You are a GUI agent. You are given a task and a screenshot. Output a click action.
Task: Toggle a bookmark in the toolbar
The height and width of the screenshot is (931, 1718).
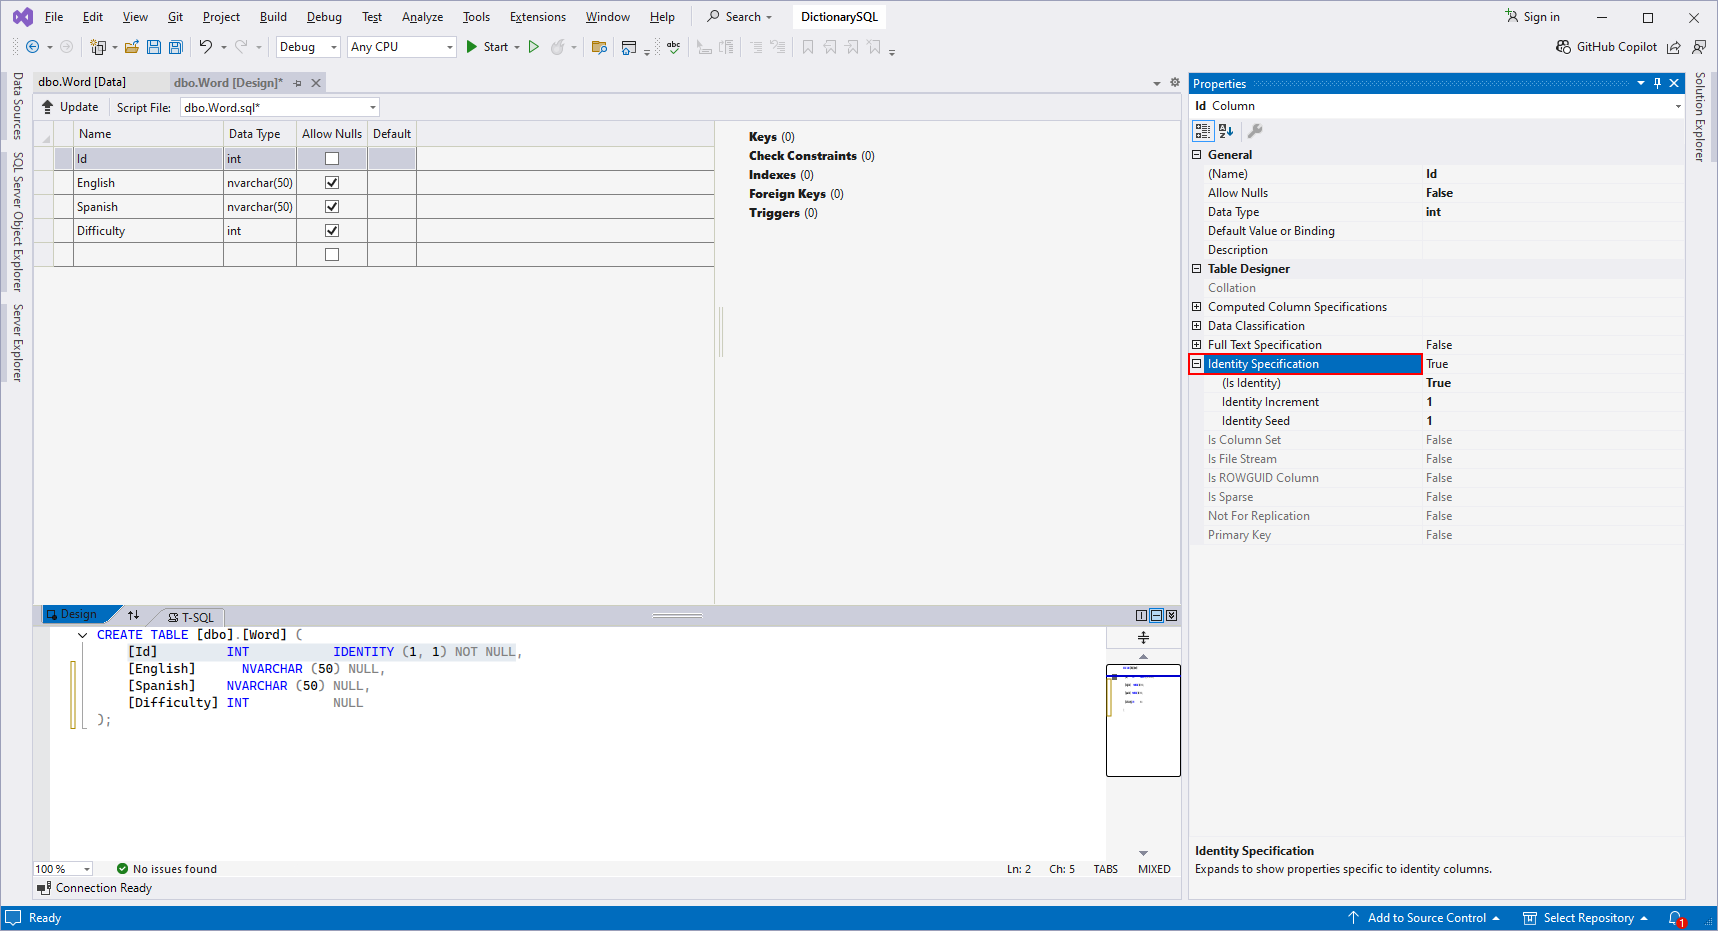807,47
